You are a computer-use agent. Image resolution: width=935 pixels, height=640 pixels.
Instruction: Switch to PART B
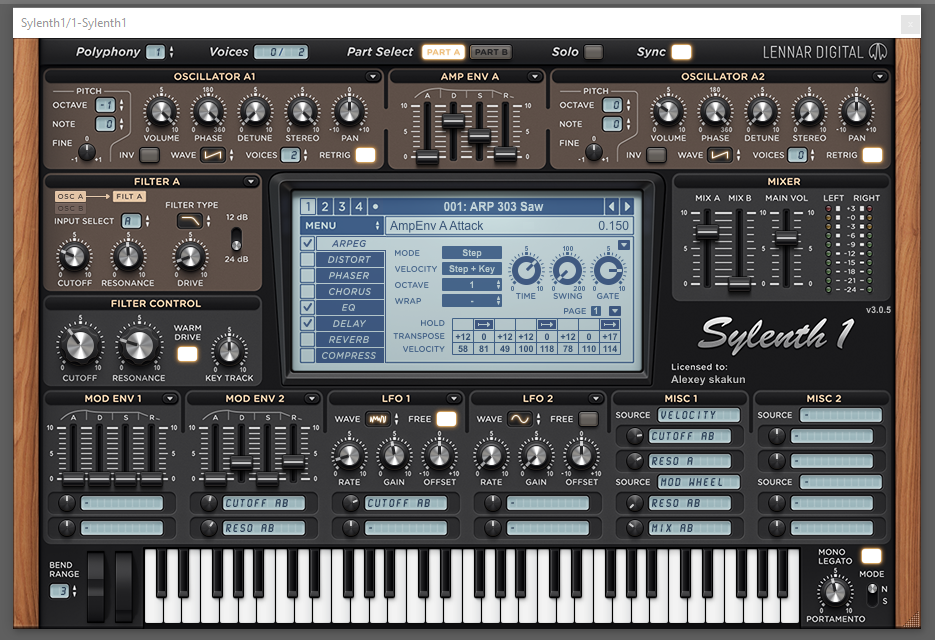pos(491,52)
